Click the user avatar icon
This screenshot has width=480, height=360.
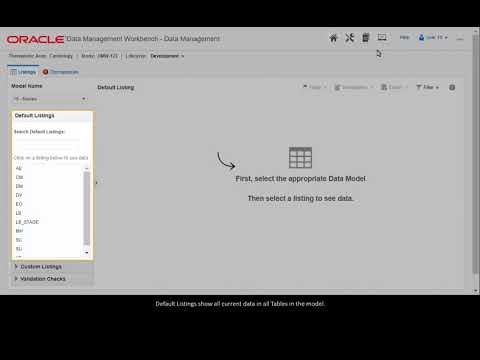(422, 37)
